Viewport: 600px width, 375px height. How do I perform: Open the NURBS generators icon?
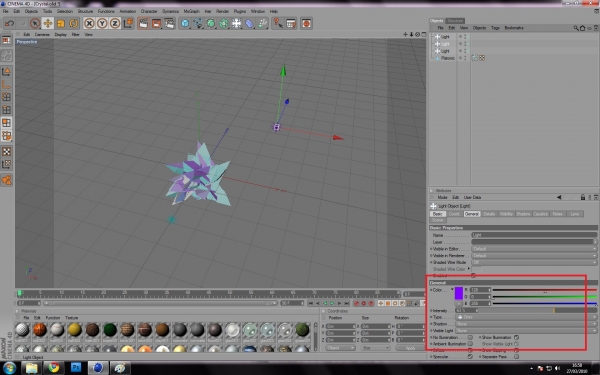click(x=211, y=23)
